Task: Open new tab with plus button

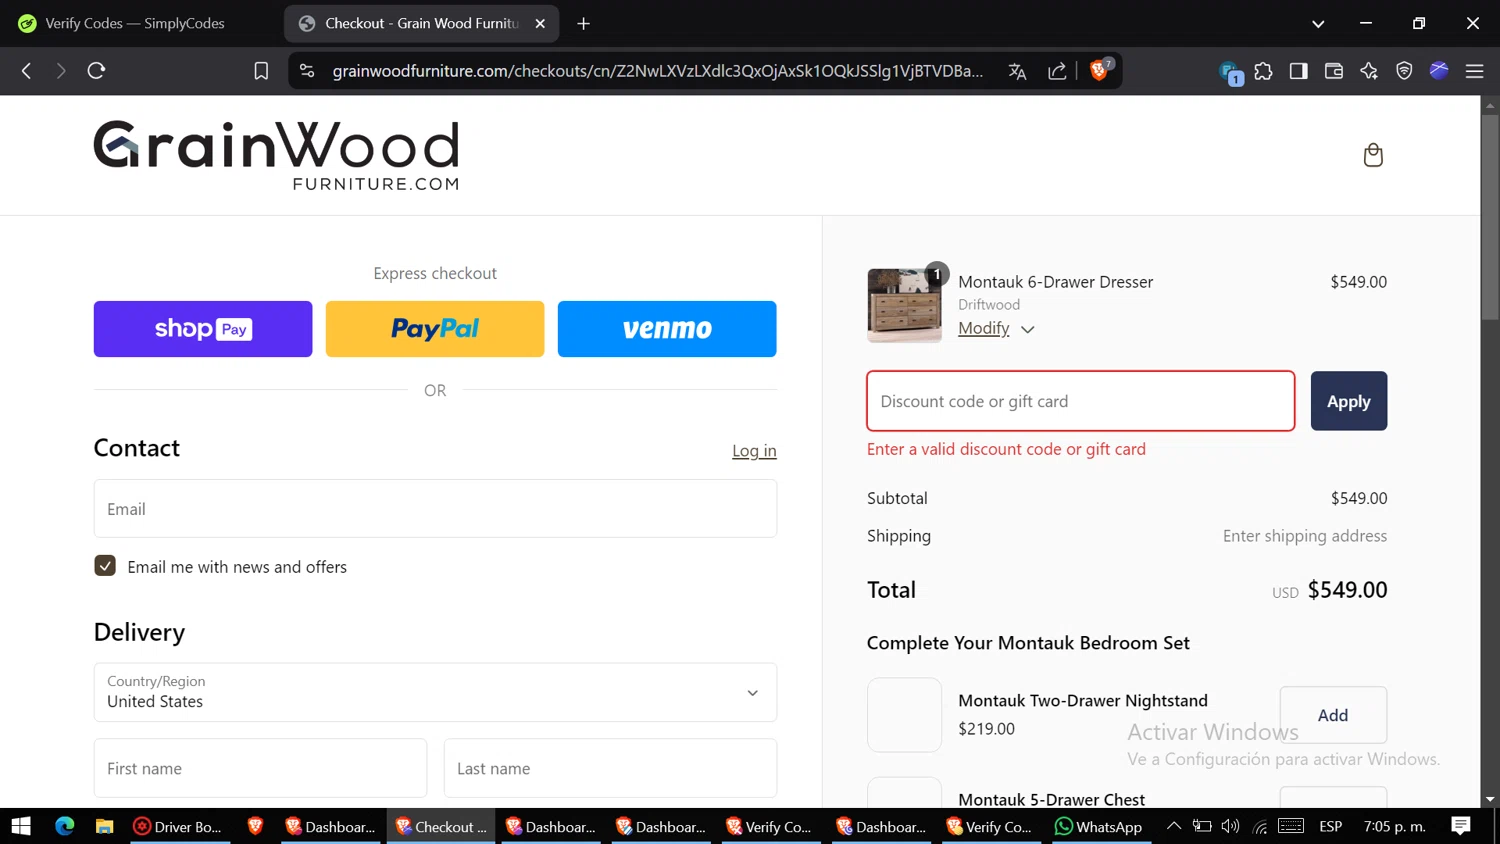Action: [584, 23]
